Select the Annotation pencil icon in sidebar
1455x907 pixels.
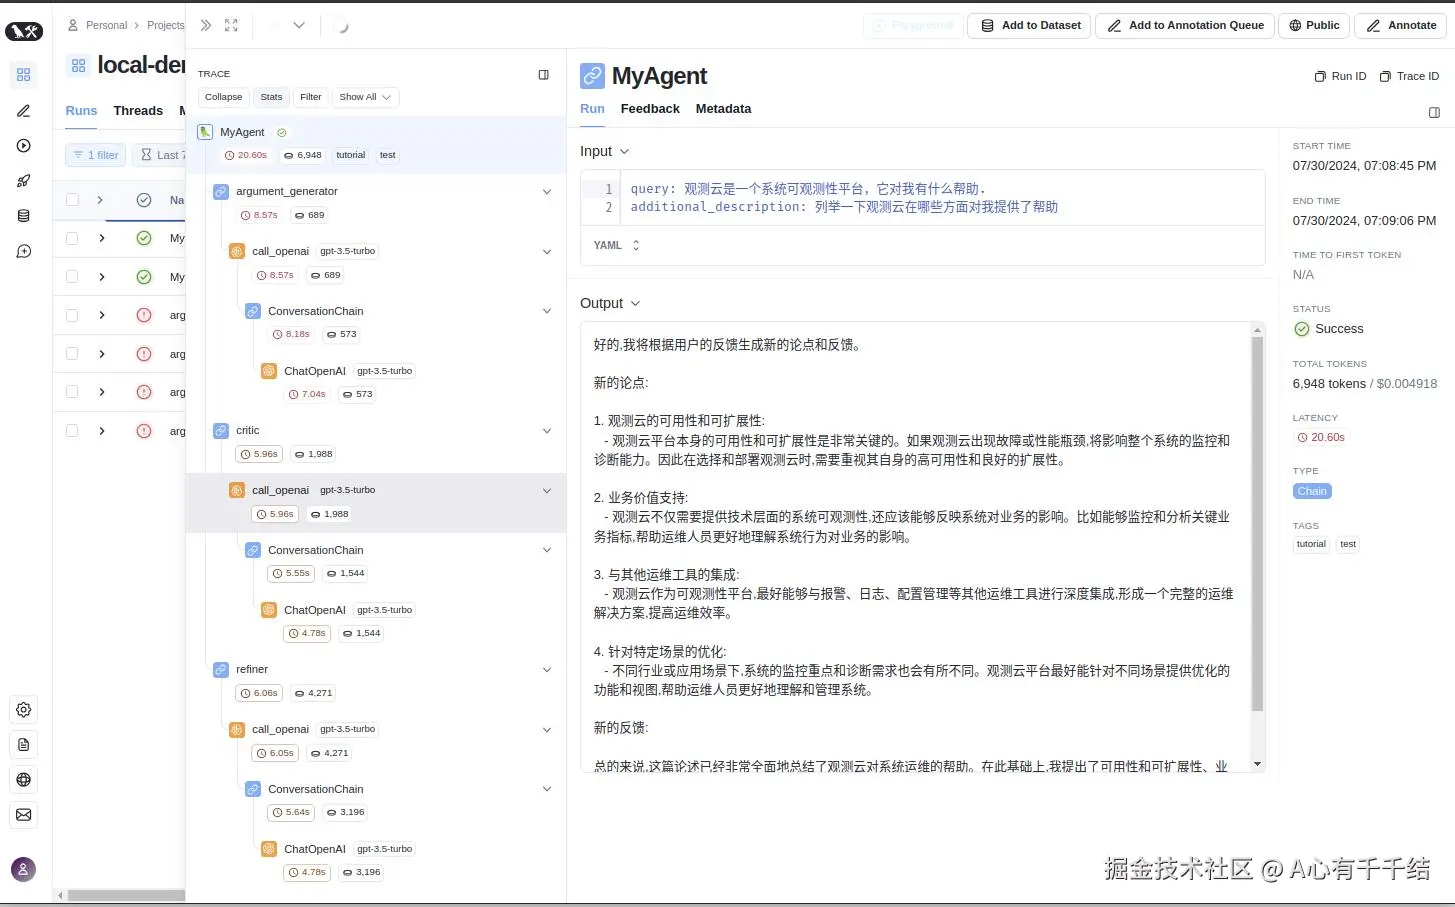coord(23,111)
